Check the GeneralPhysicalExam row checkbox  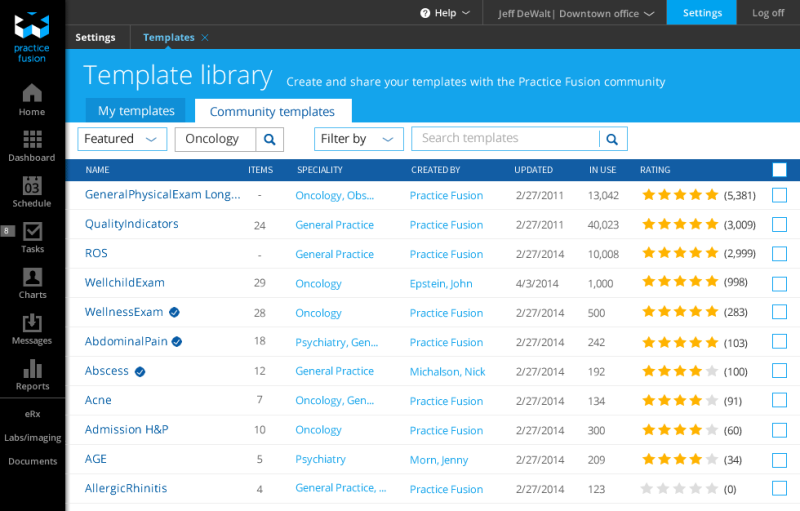tap(780, 195)
